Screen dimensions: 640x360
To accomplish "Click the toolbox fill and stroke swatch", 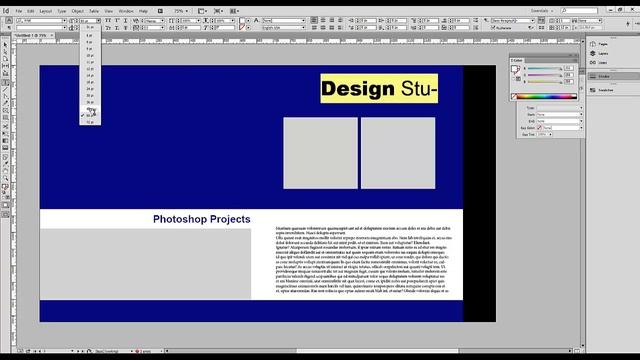I will click(5, 187).
